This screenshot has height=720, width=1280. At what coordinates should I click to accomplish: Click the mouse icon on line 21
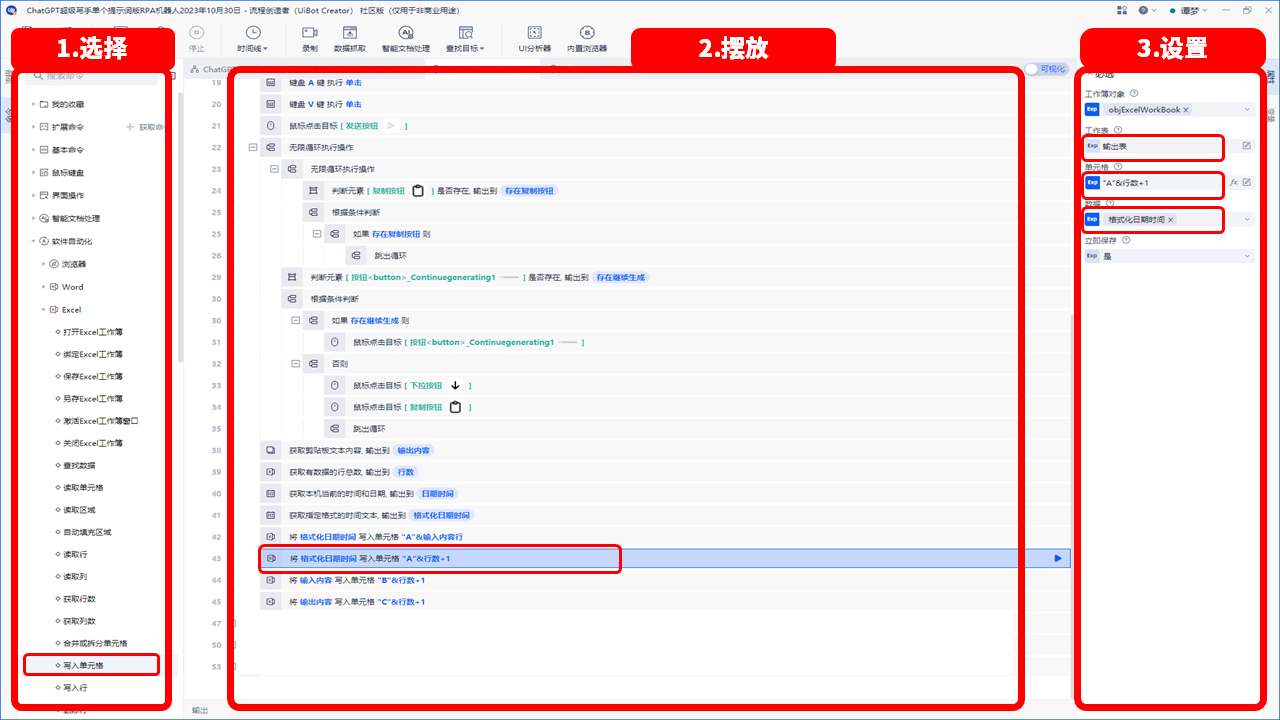pos(271,126)
